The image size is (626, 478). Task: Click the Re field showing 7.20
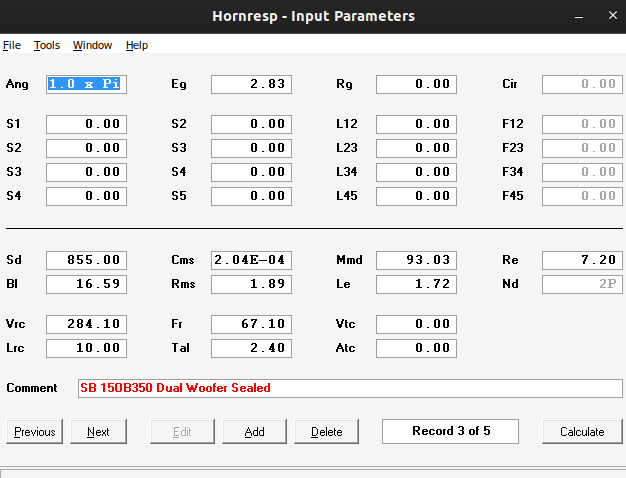tap(582, 260)
